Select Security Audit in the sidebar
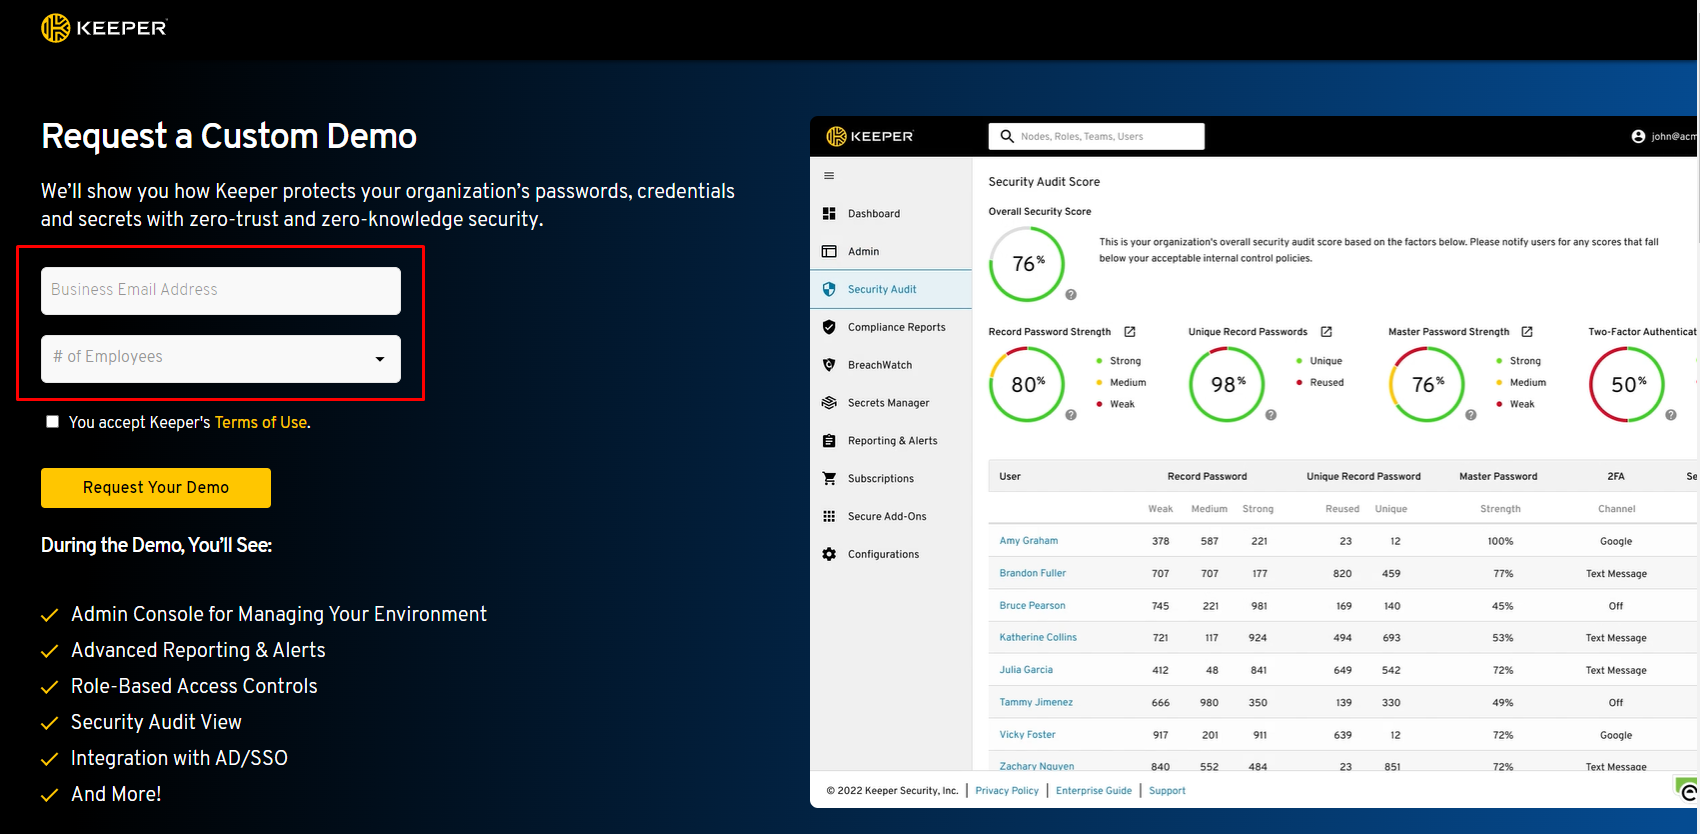Viewport: 1700px width, 834px height. click(x=891, y=289)
